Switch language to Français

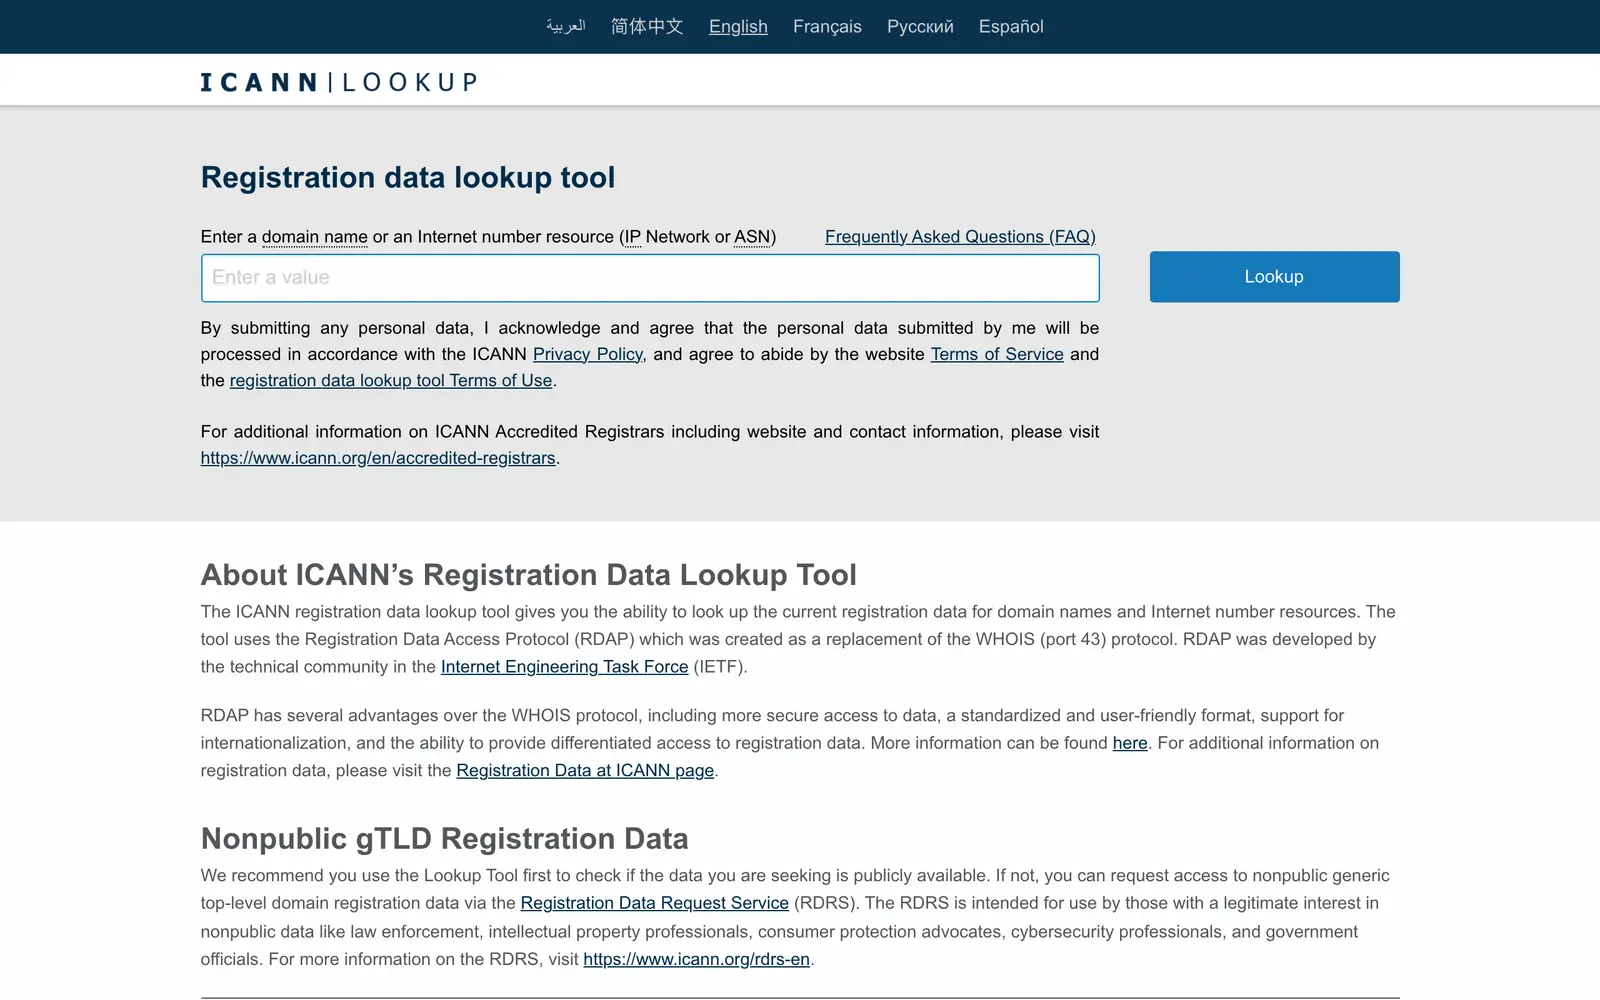click(827, 26)
